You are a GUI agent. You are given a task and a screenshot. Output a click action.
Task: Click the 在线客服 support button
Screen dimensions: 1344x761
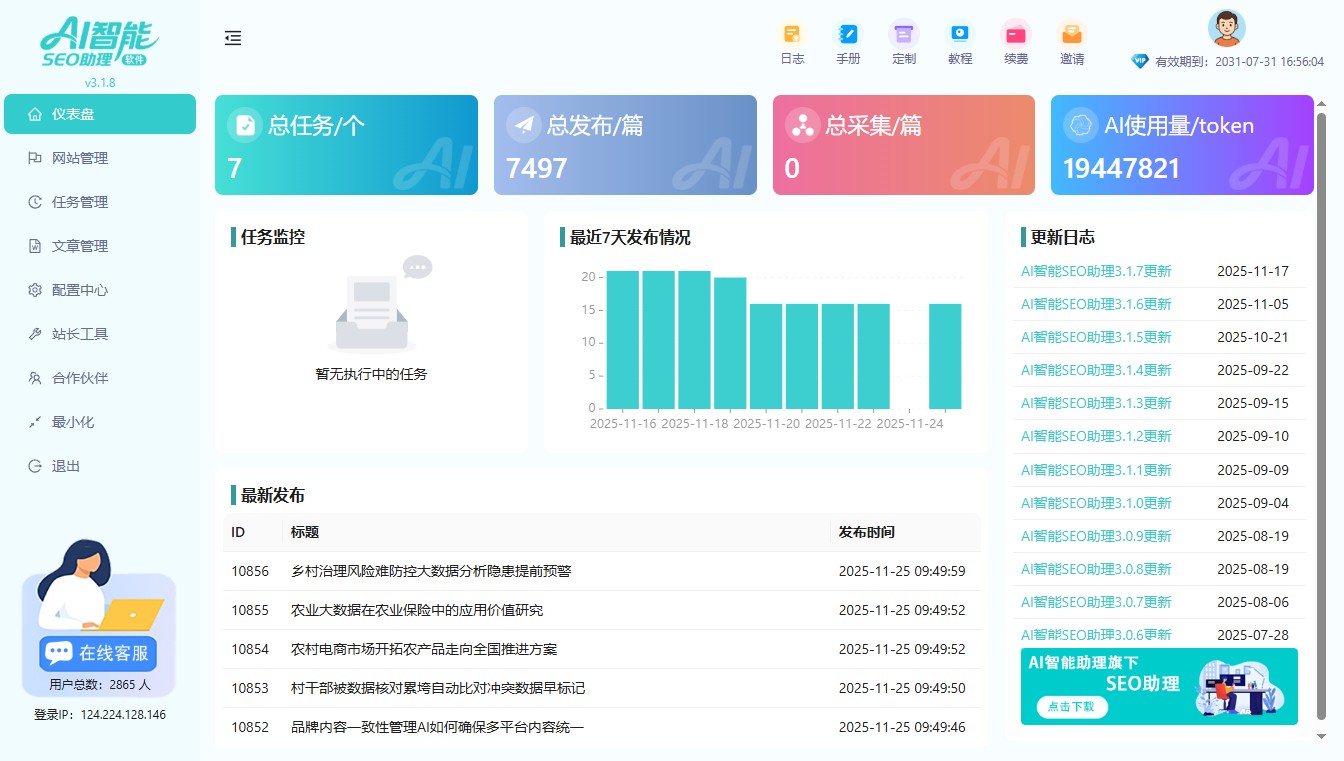click(x=99, y=653)
